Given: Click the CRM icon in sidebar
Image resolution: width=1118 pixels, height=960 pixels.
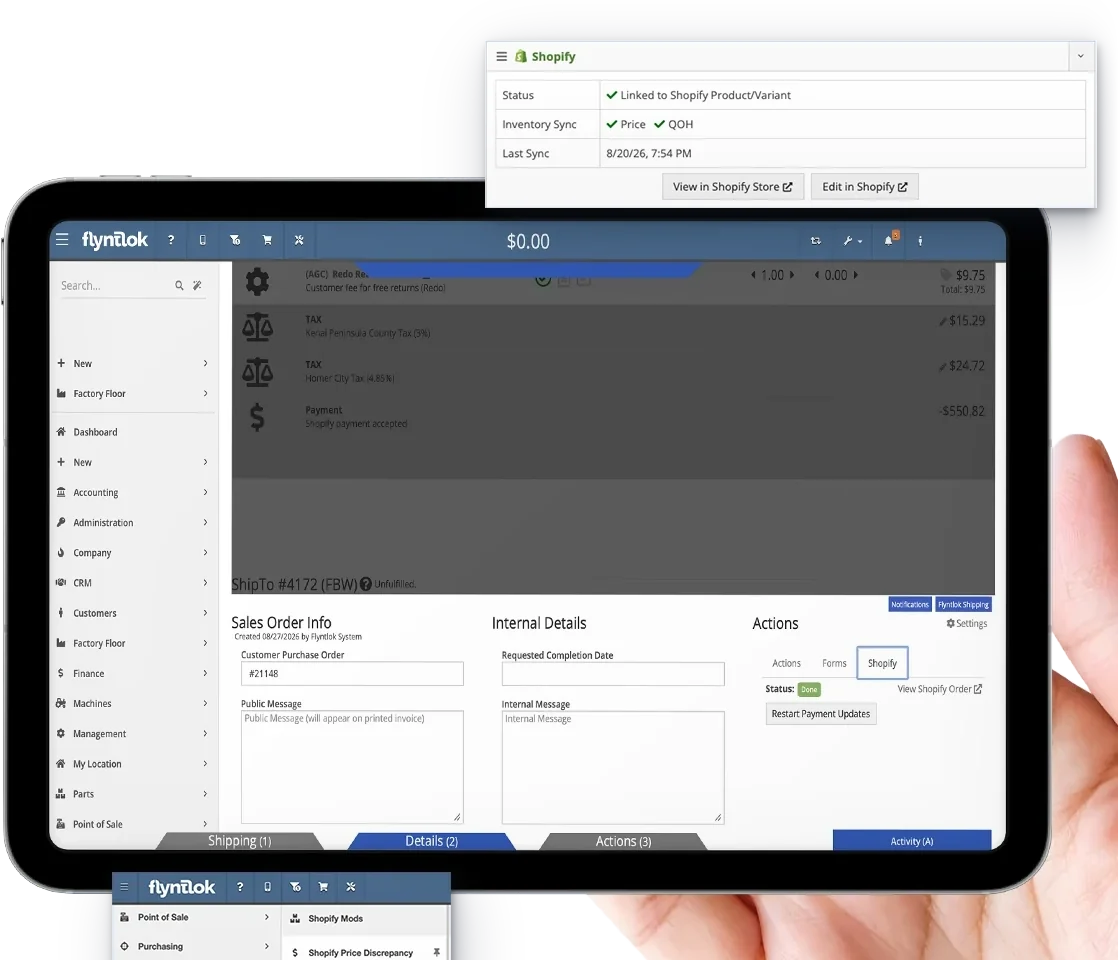Looking at the screenshot, I should 61,583.
